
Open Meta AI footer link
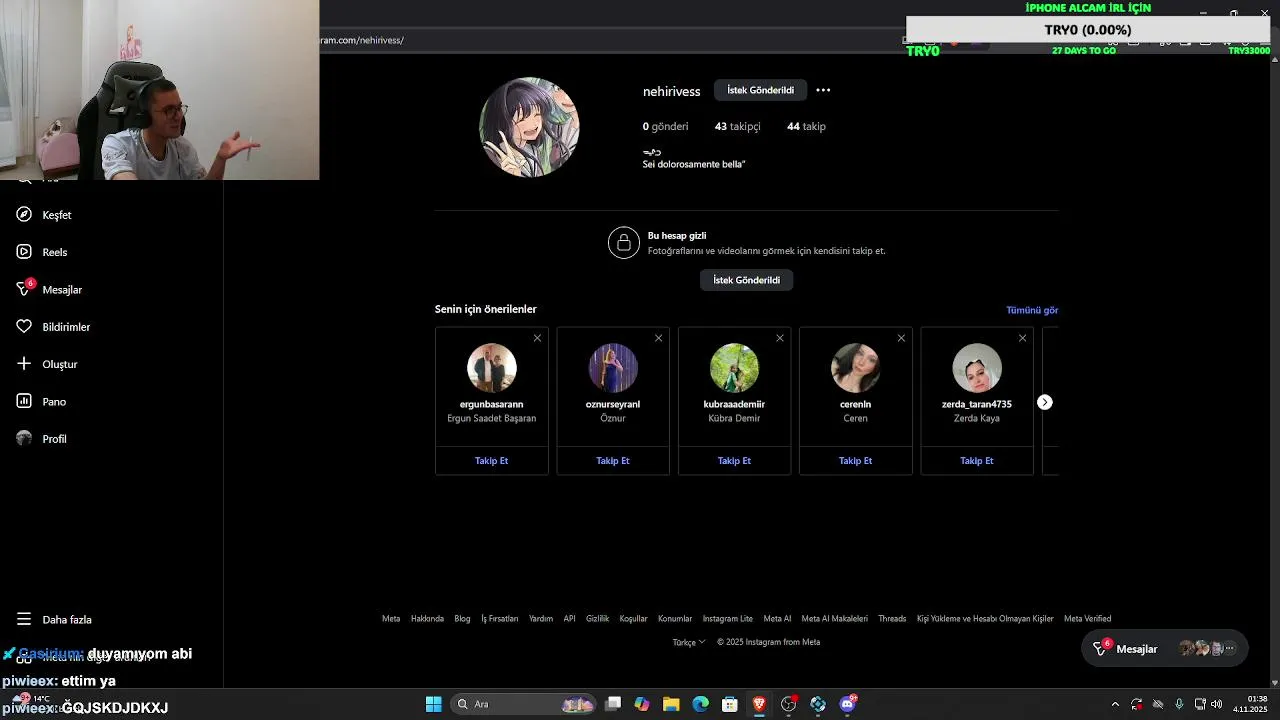click(777, 618)
